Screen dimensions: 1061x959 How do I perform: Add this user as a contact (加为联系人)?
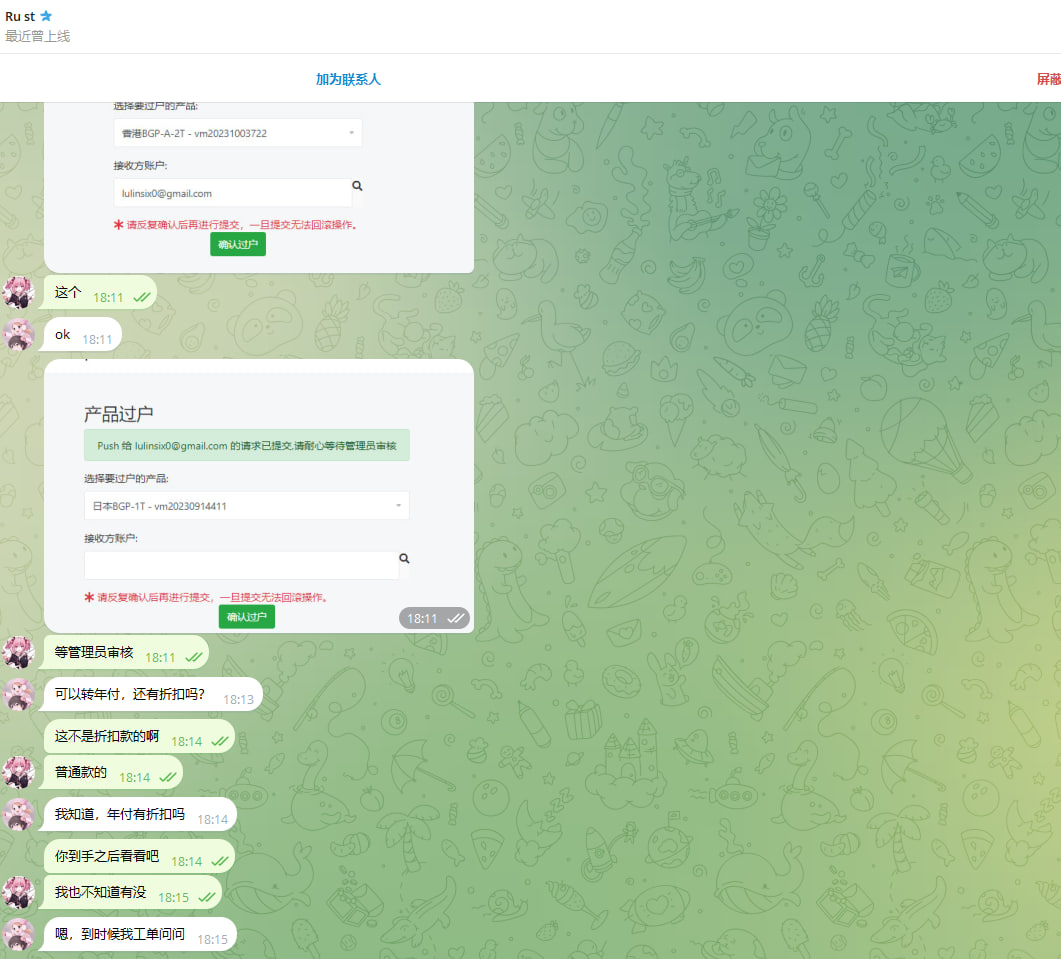pos(348,79)
